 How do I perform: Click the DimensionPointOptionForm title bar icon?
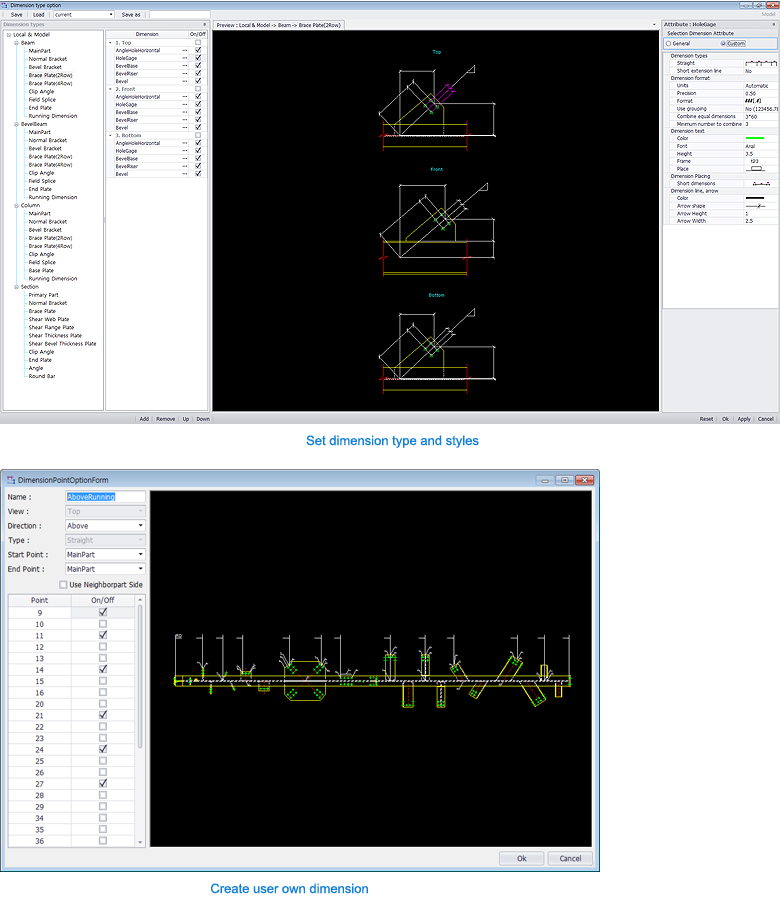tap(11, 480)
